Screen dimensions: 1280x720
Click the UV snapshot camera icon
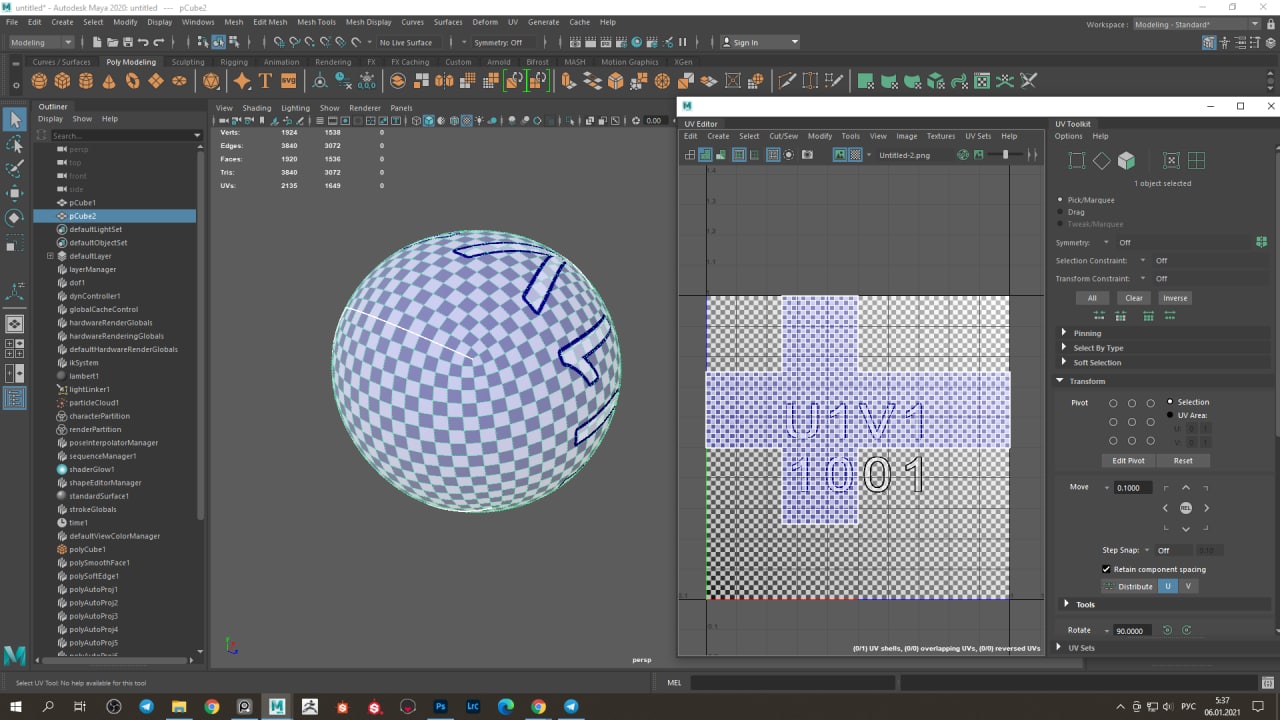tap(807, 155)
